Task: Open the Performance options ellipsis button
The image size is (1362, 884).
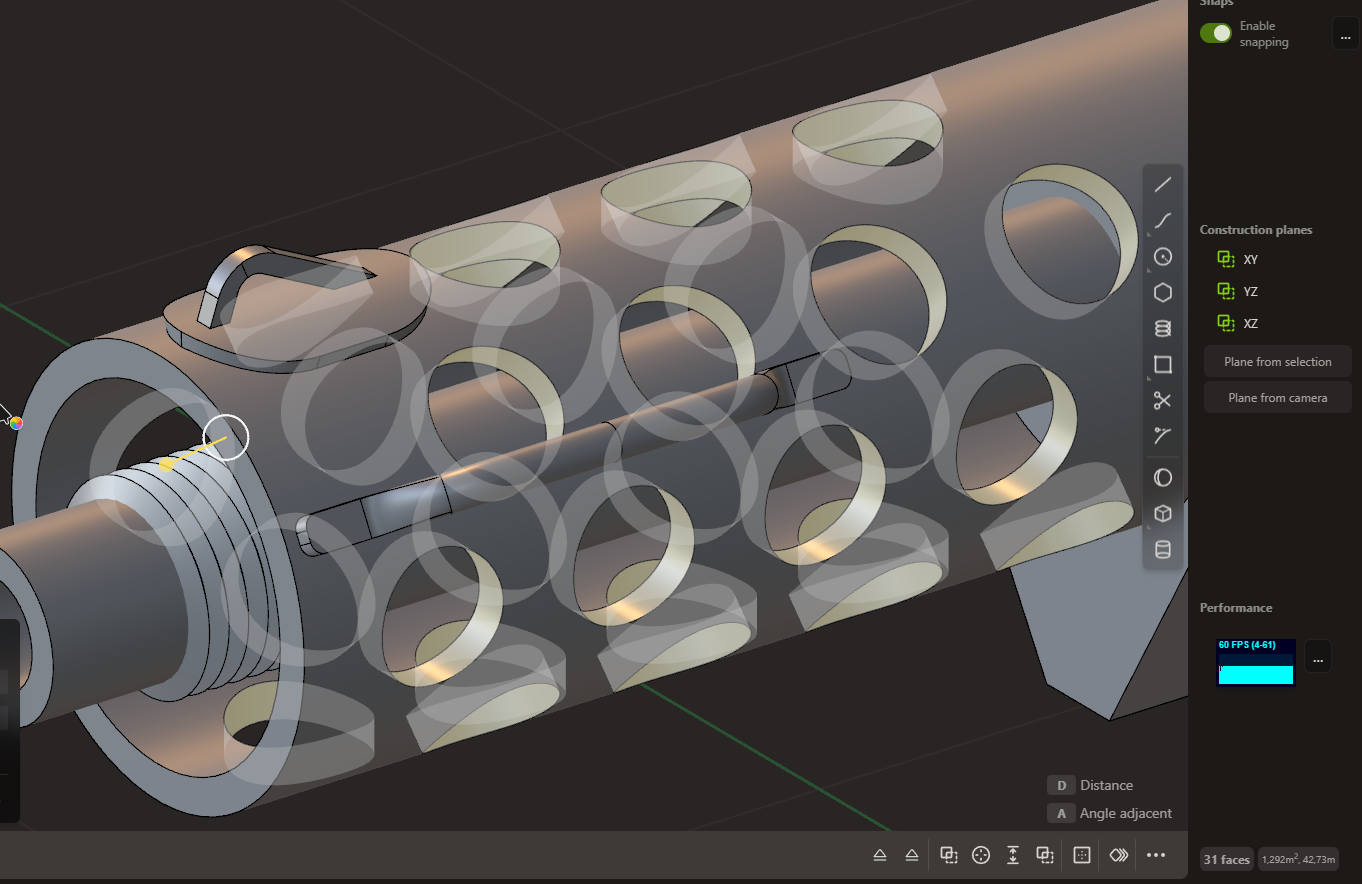Action: 1318,656
